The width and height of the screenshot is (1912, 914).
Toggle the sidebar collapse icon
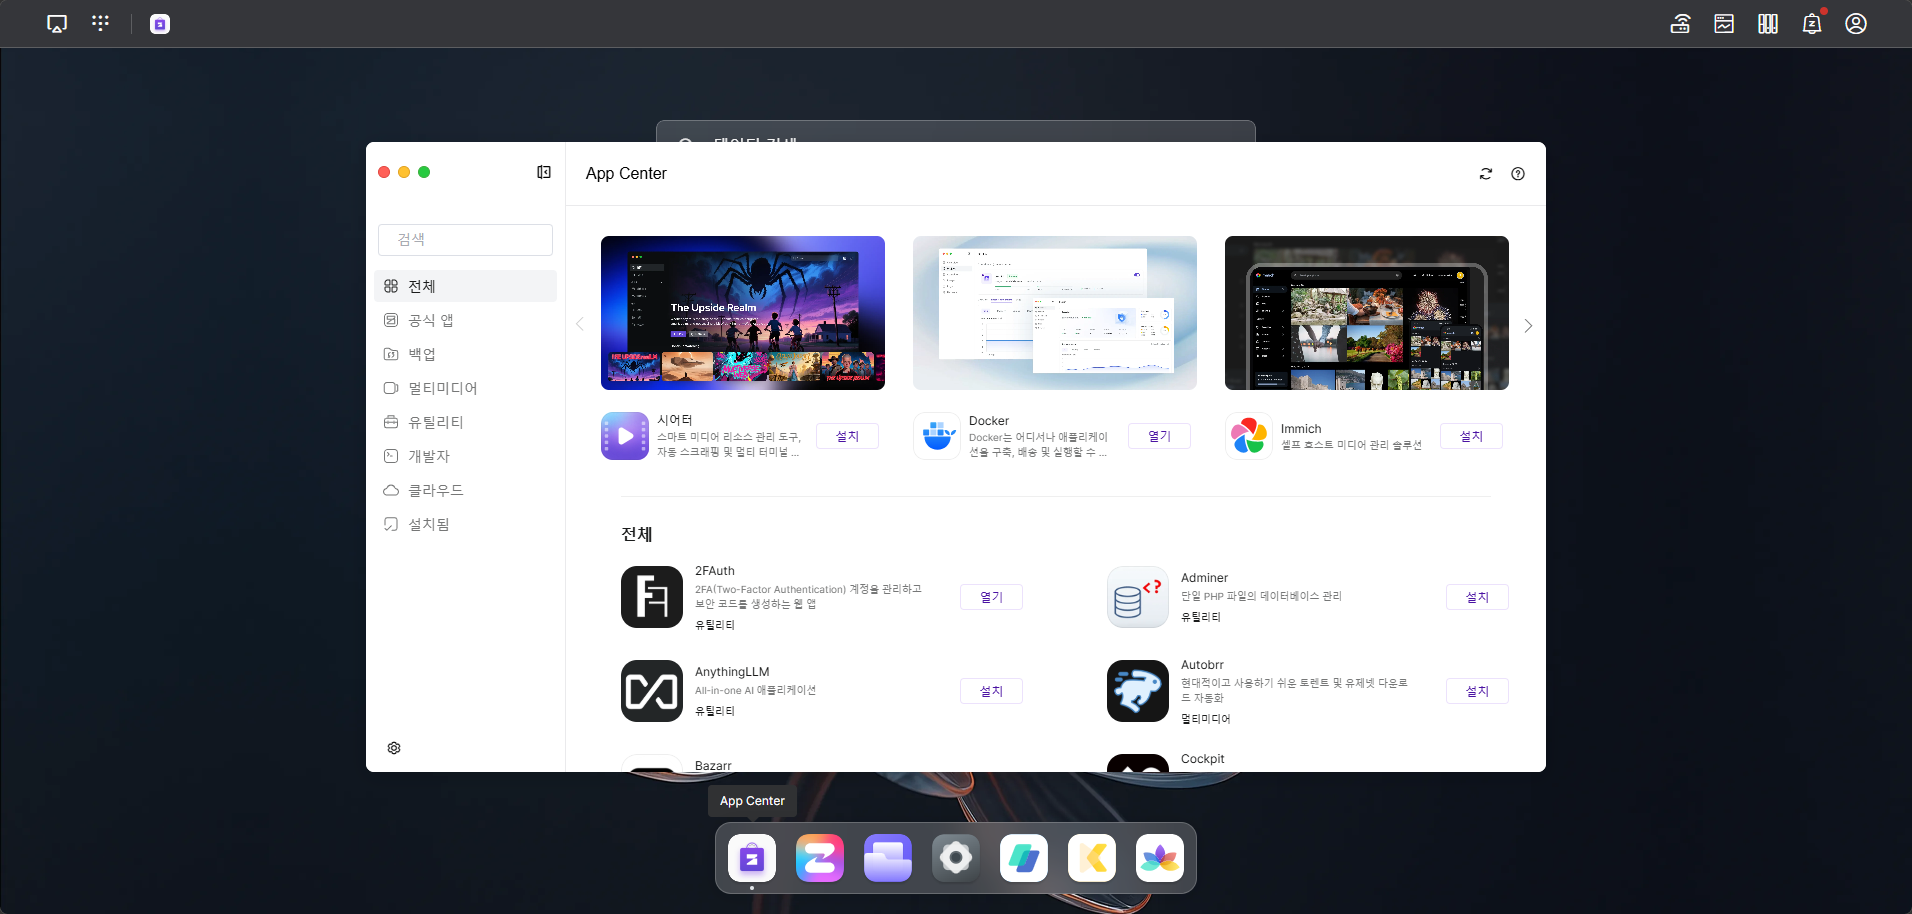[544, 172]
